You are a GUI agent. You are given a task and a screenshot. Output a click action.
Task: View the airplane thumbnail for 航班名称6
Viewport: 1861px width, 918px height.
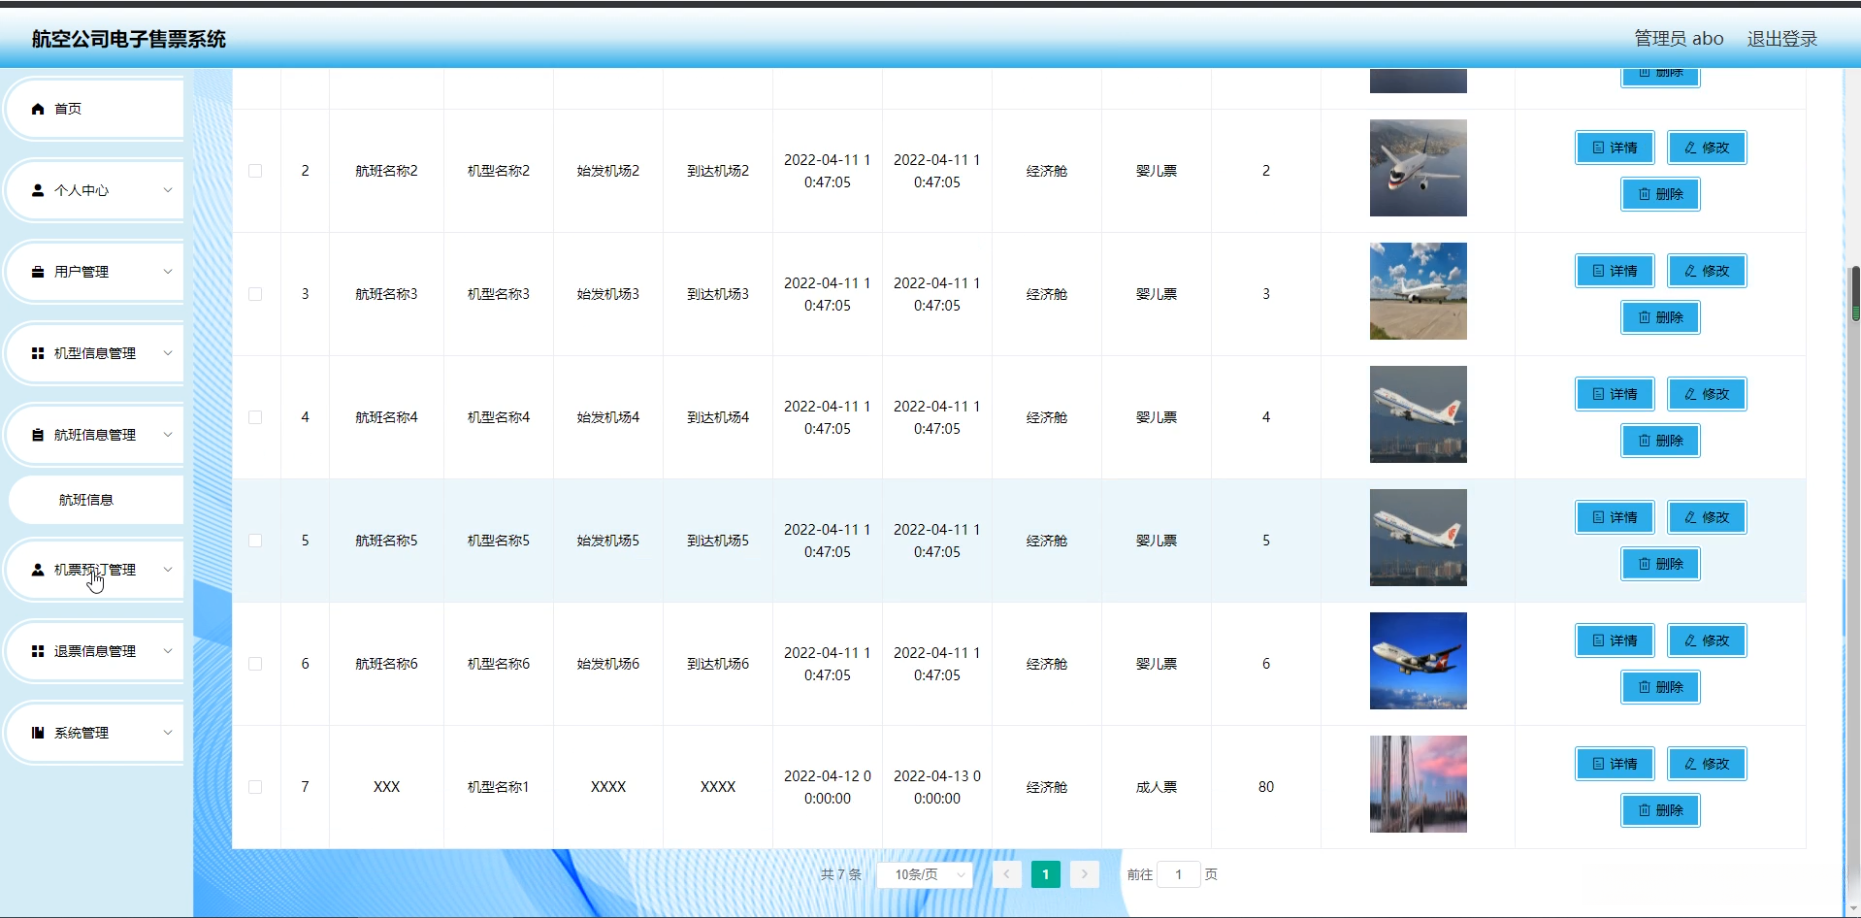point(1418,661)
